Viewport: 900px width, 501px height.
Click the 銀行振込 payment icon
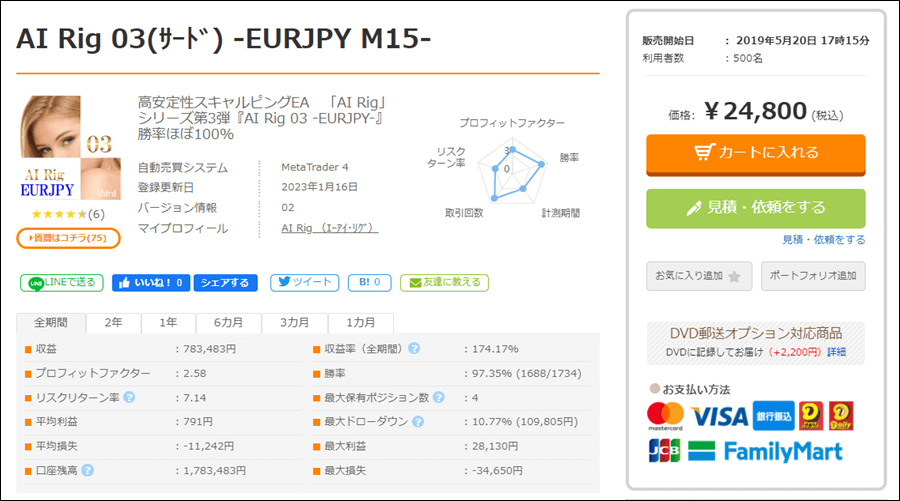(774, 416)
